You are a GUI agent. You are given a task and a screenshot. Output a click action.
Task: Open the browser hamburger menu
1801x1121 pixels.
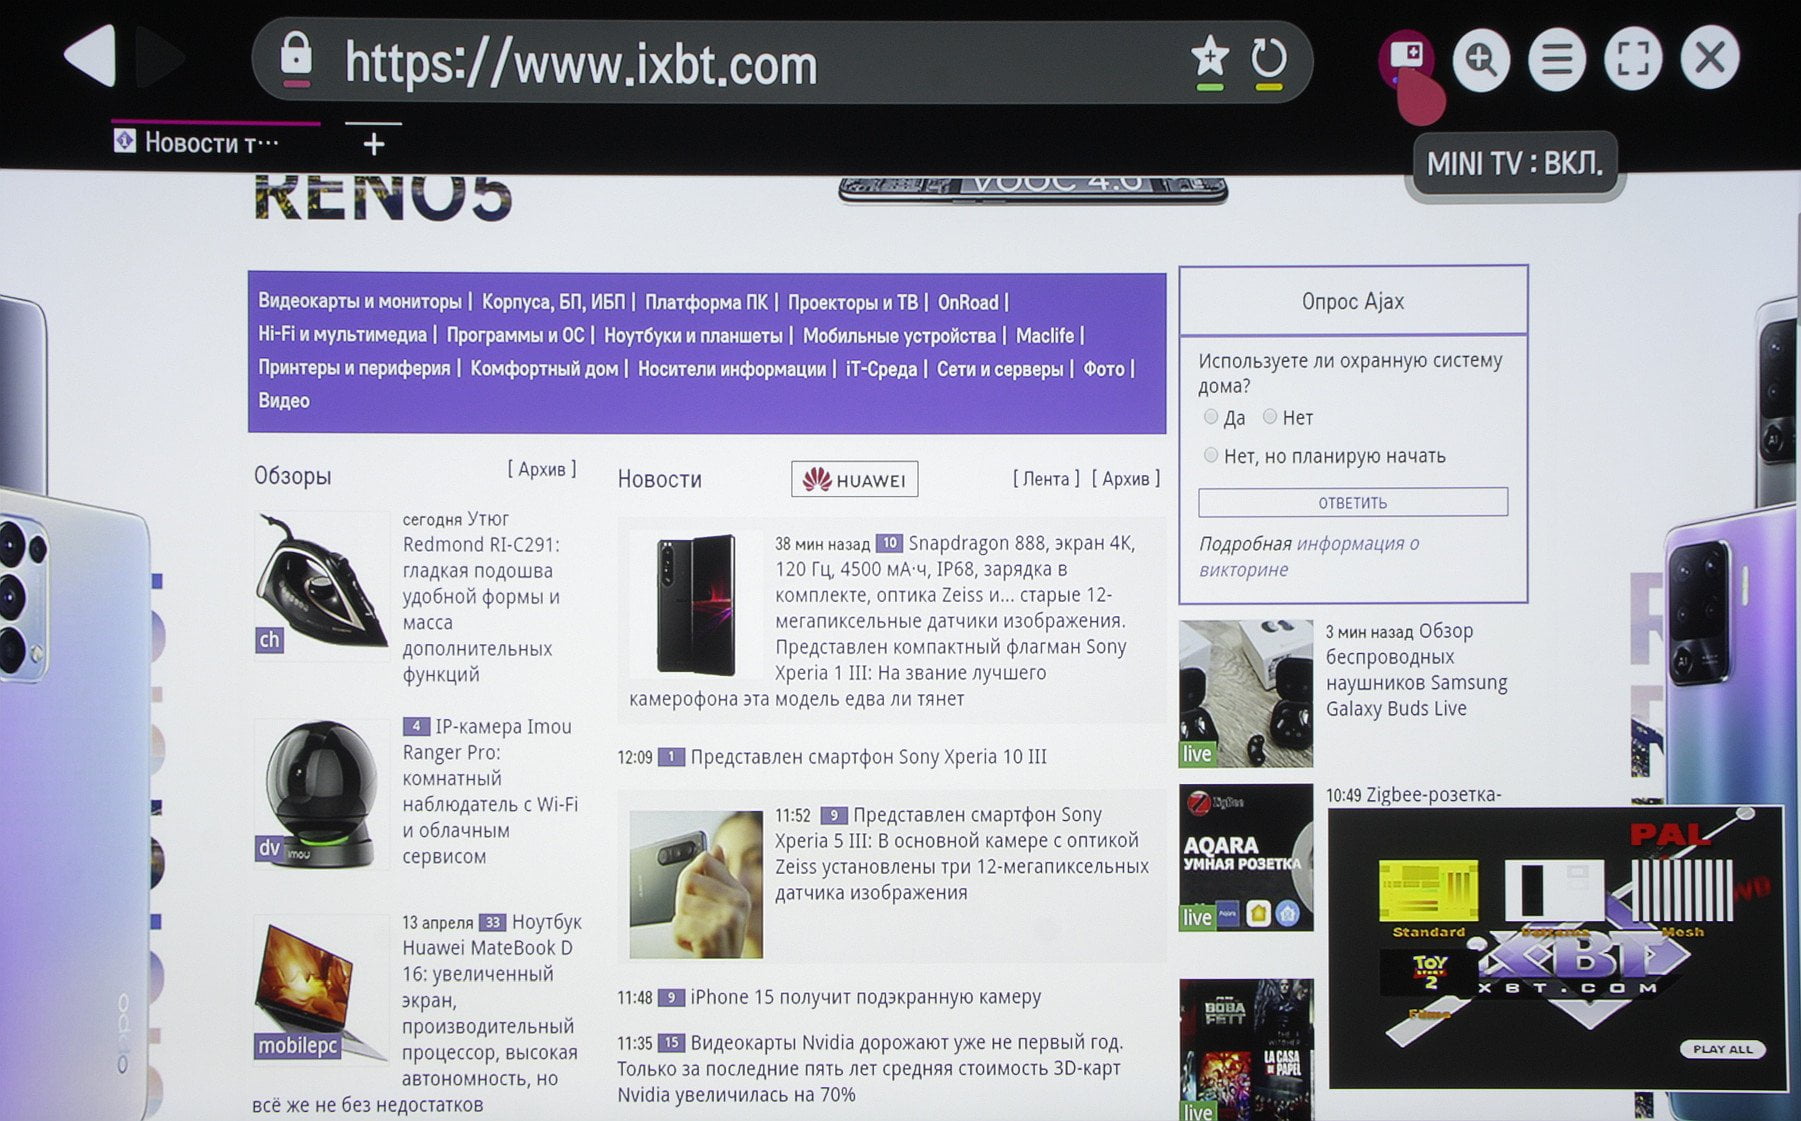1557,59
